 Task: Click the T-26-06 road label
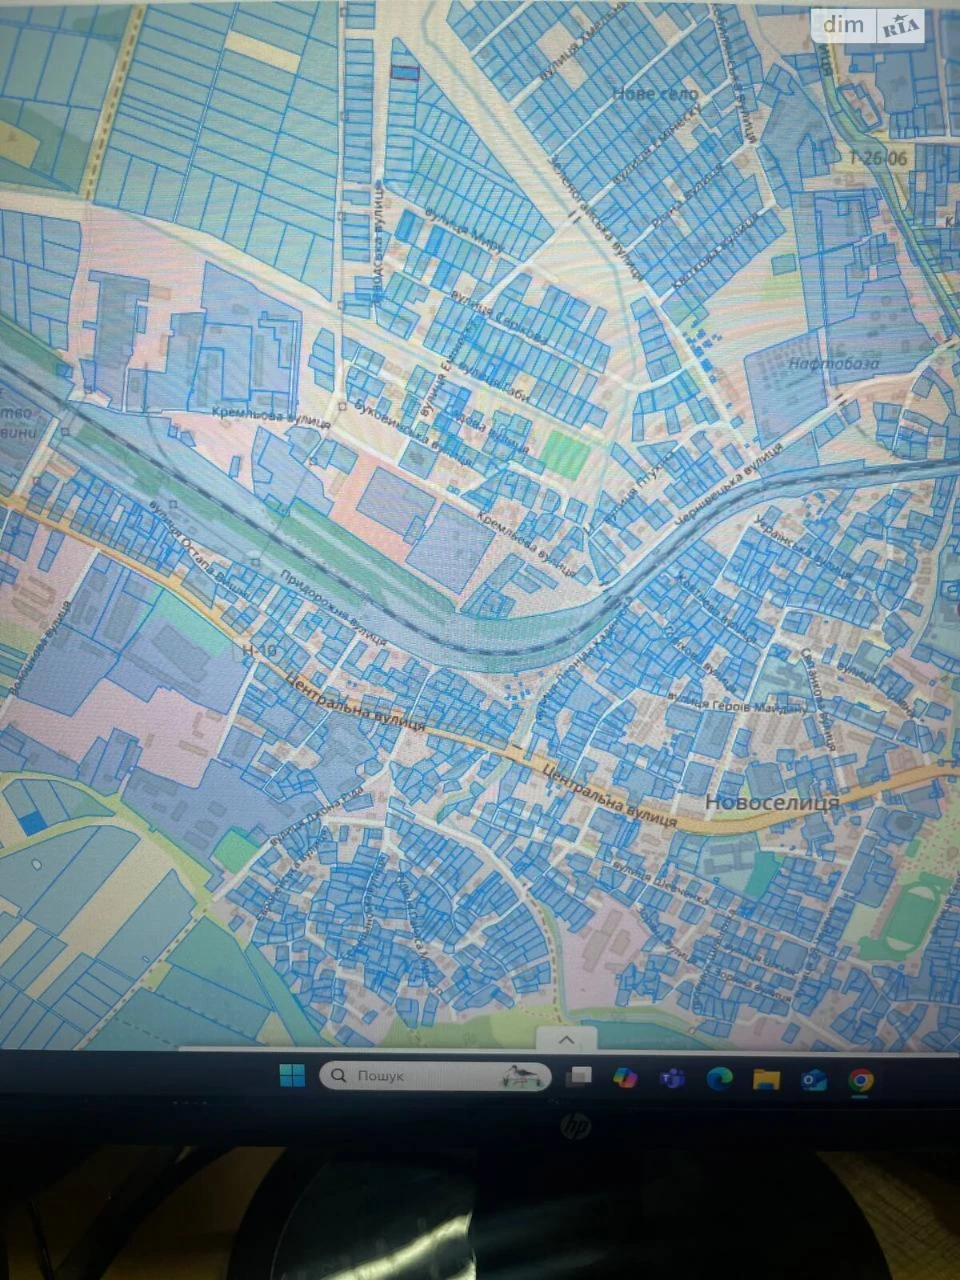[879, 157]
